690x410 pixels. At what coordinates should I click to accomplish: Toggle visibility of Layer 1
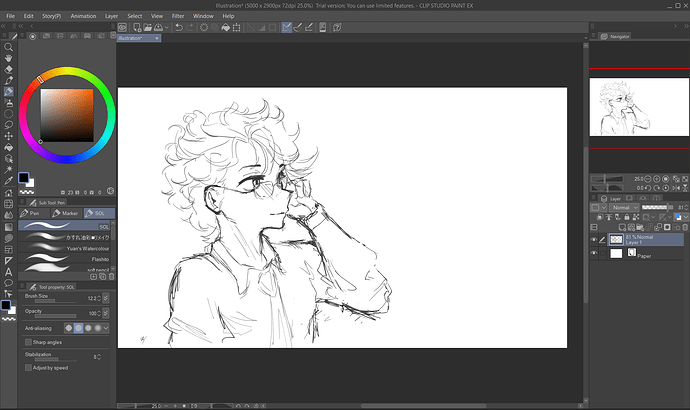click(594, 240)
